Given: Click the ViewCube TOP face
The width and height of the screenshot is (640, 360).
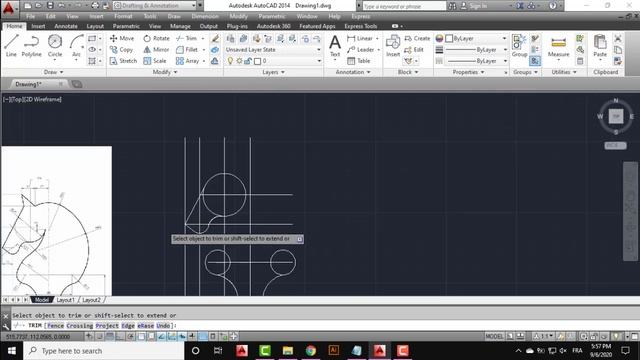Looking at the screenshot, I should point(616,116).
